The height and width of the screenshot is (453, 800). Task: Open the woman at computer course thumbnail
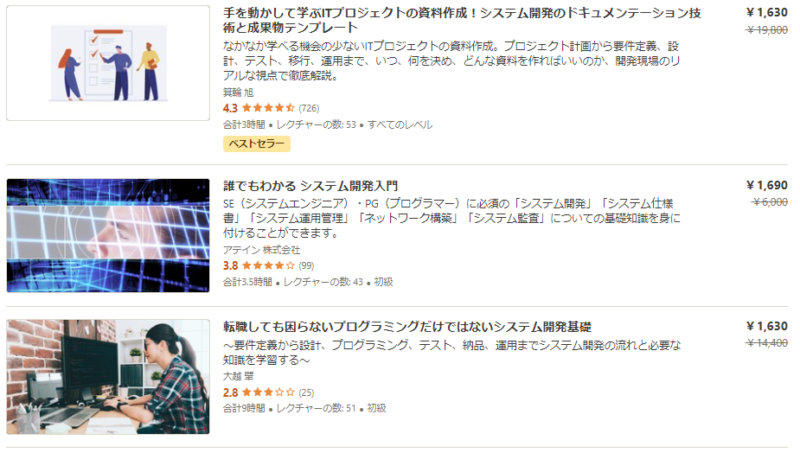pyautogui.click(x=108, y=376)
